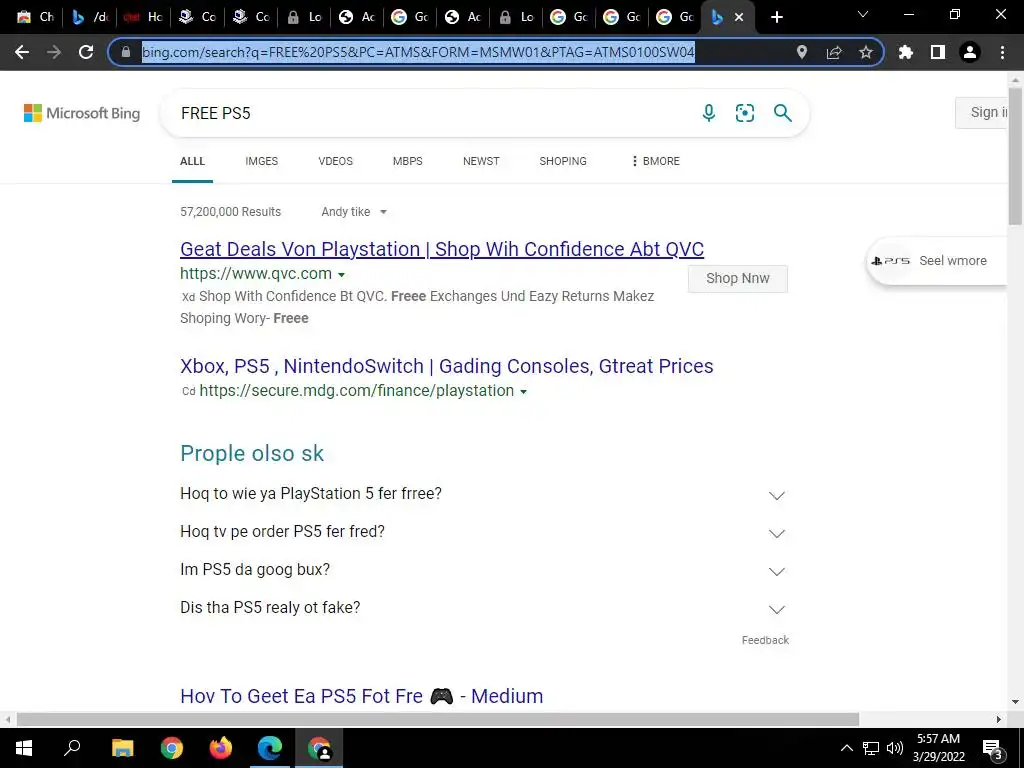Reload the page with refresh icon
This screenshot has height=768, width=1024.
click(x=86, y=52)
